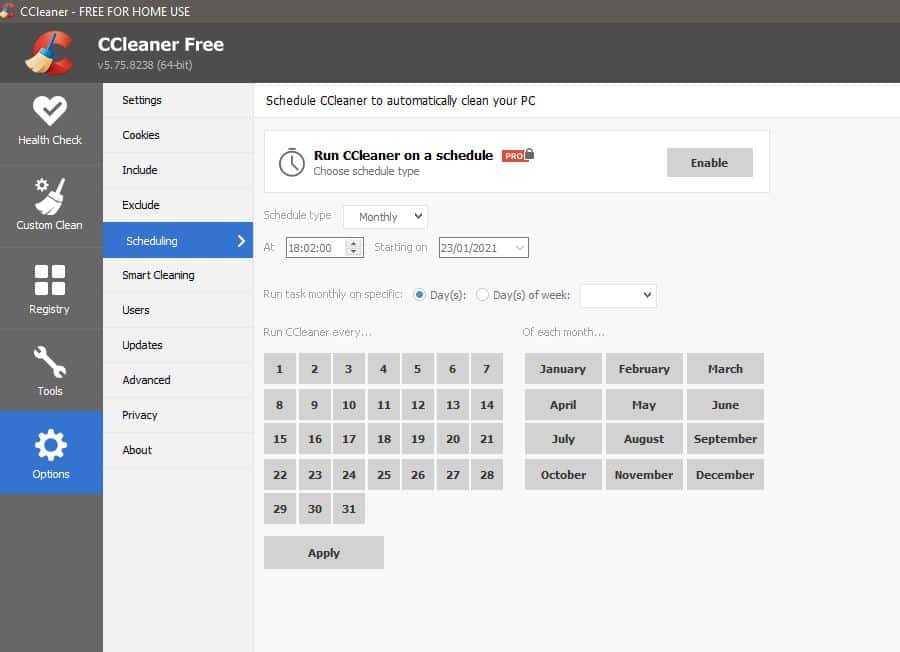Toggle the November month button
The width and height of the screenshot is (900, 652).
[x=644, y=475]
